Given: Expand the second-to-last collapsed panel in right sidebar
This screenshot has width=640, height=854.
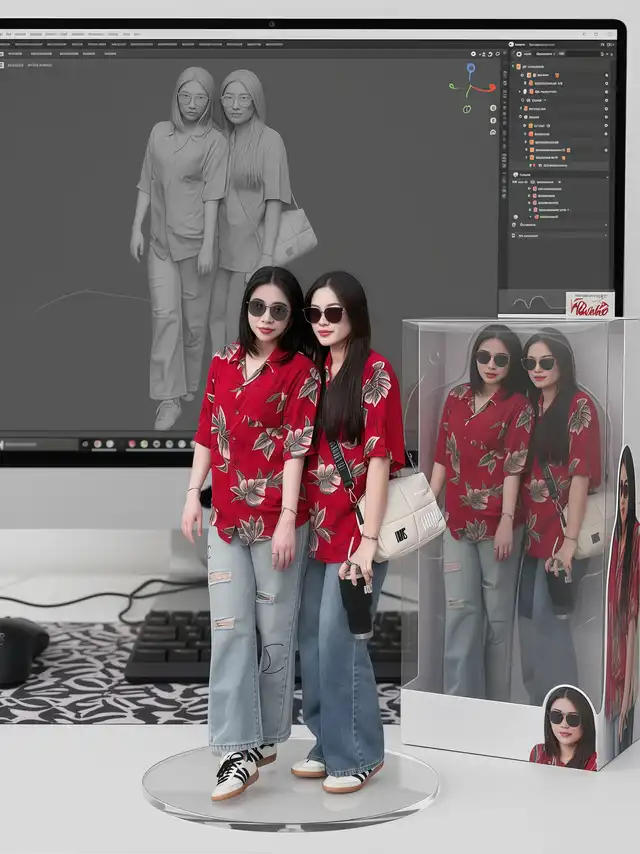Looking at the screenshot, I should point(516,225).
